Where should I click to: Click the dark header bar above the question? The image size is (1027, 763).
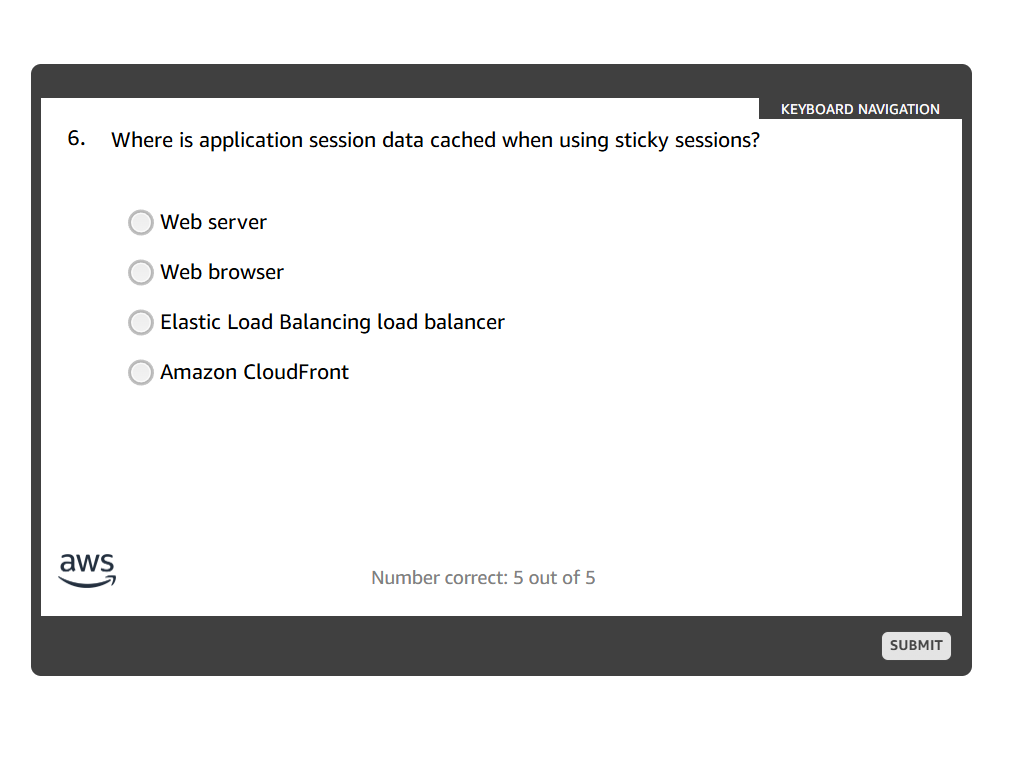400,81
